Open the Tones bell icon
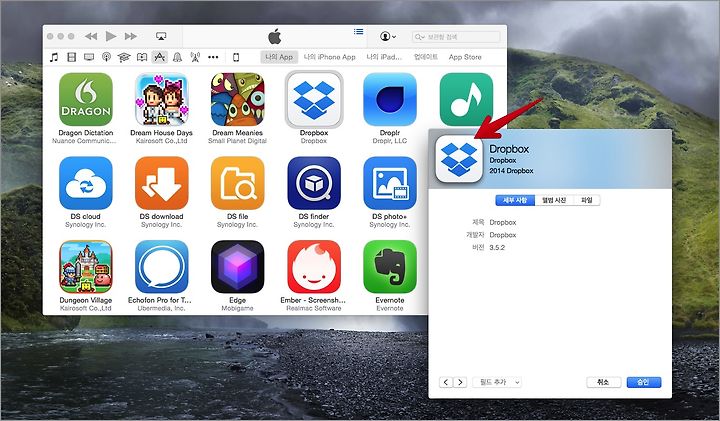720x421 pixels. pos(177,57)
